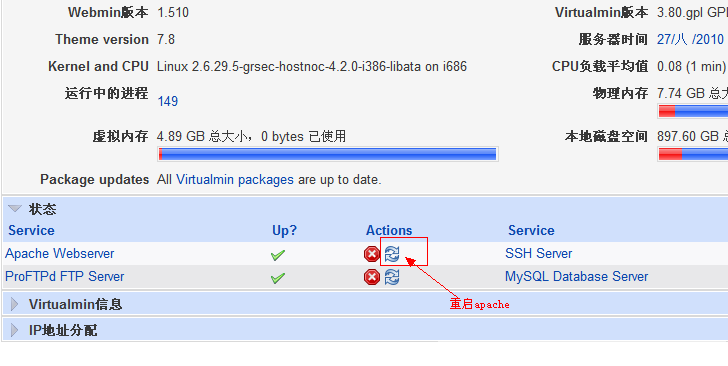The image size is (728, 366).
Task: Restart ProFTPd FTP Server via refresh icon
Action: coord(392,277)
